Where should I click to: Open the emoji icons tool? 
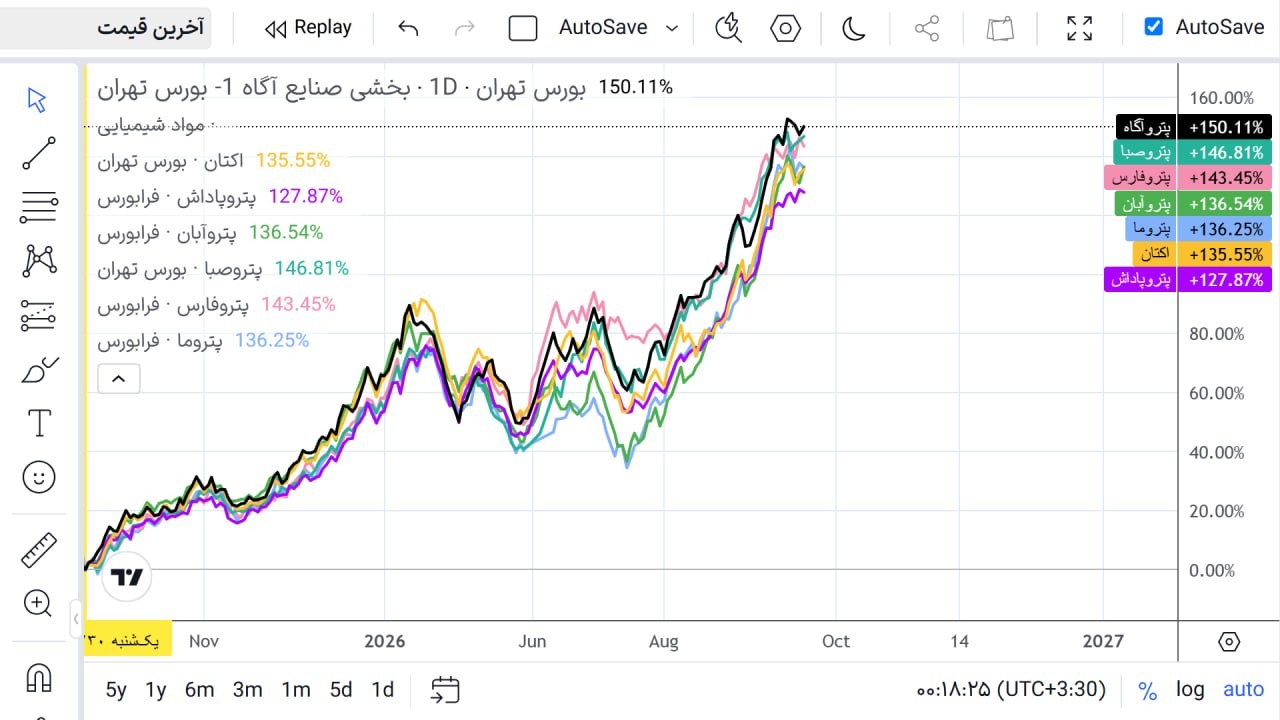coord(38,477)
